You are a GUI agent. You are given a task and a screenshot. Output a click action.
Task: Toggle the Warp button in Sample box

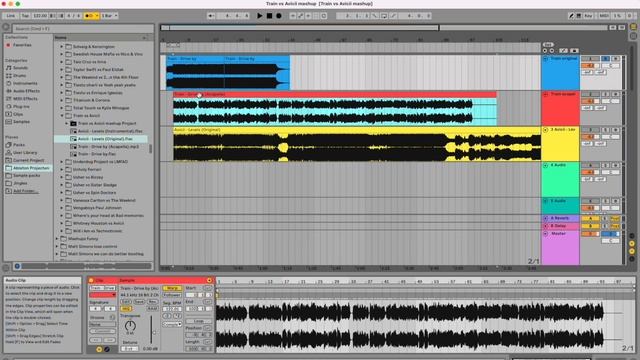(172, 288)
